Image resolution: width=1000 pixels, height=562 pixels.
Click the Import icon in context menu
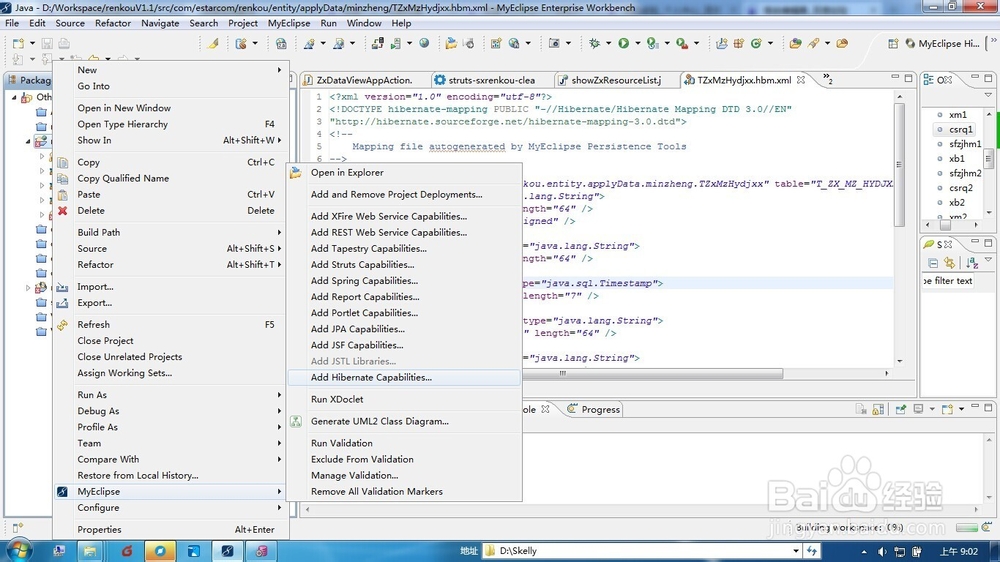(x=62, y=287)
